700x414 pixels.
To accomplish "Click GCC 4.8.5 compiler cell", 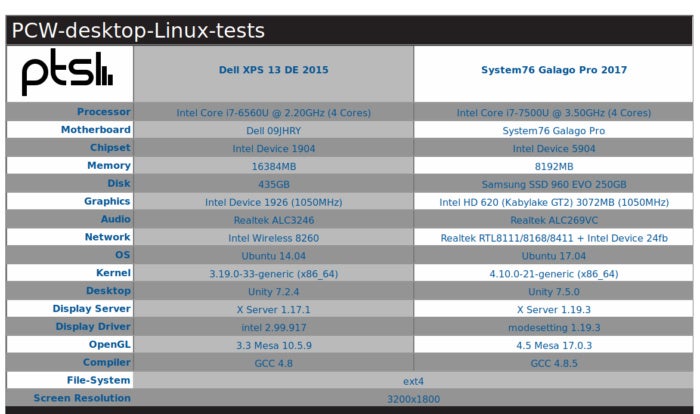I will [554, 363].
